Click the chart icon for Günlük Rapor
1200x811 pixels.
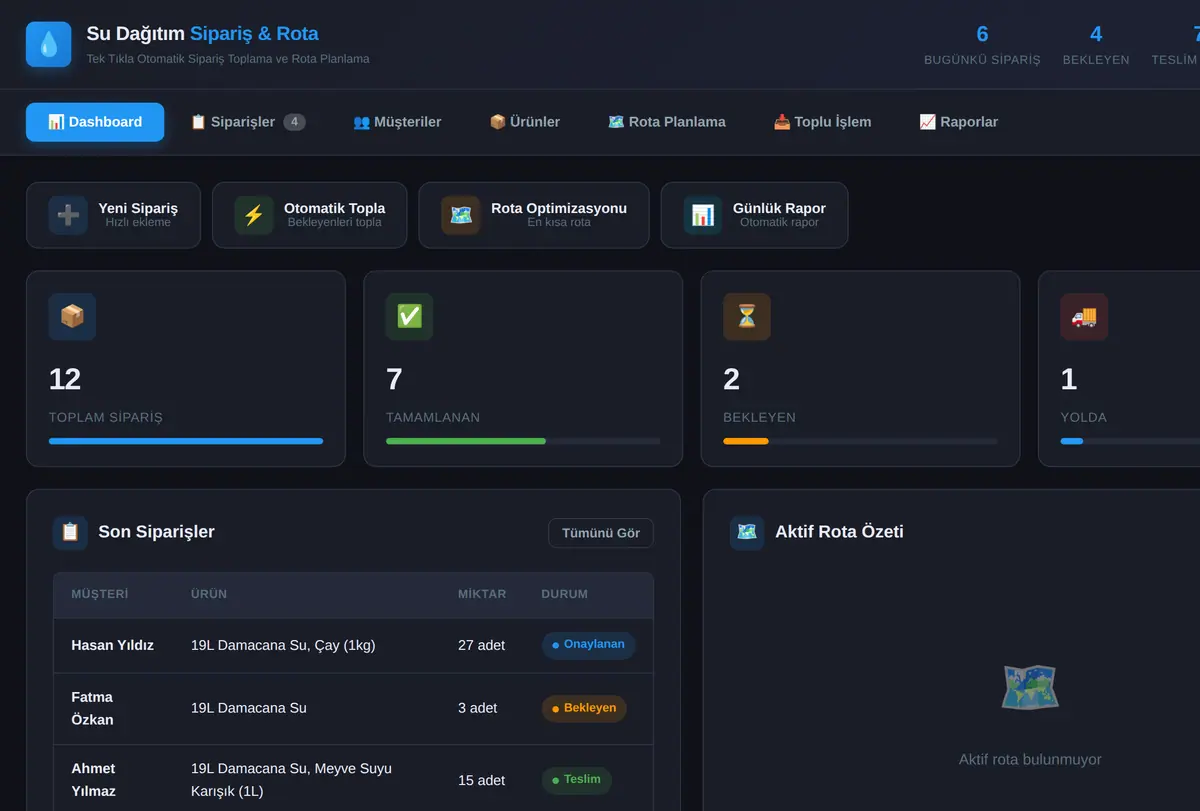tap(703, 215)
